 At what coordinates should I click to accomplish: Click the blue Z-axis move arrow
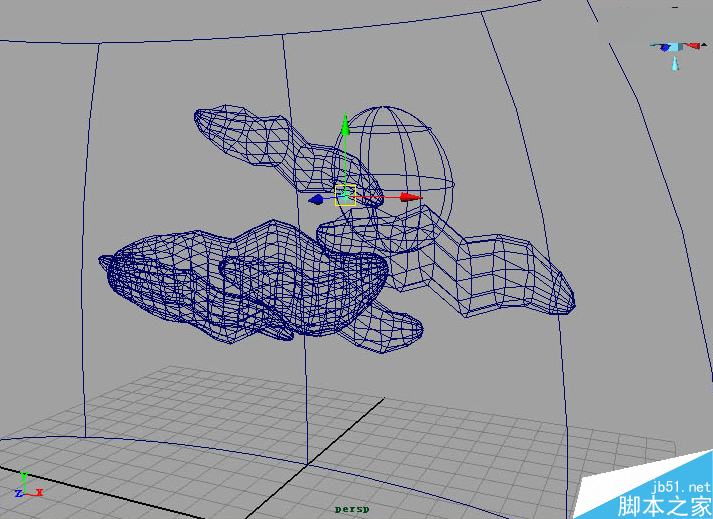click(x=316, y=199)
